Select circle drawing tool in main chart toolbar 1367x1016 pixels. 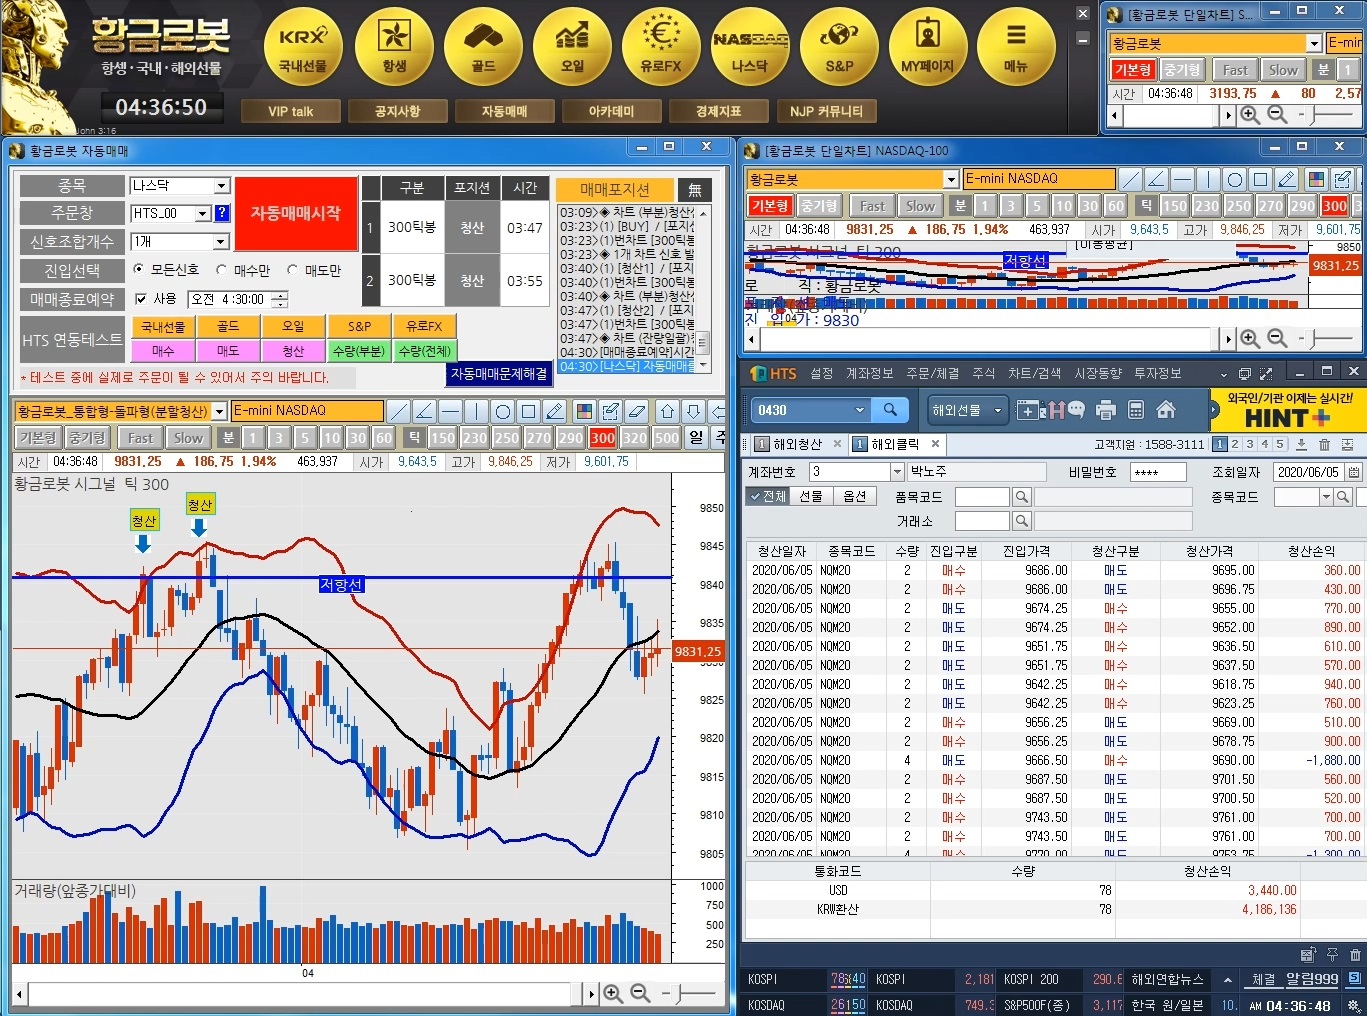point(502,411)
